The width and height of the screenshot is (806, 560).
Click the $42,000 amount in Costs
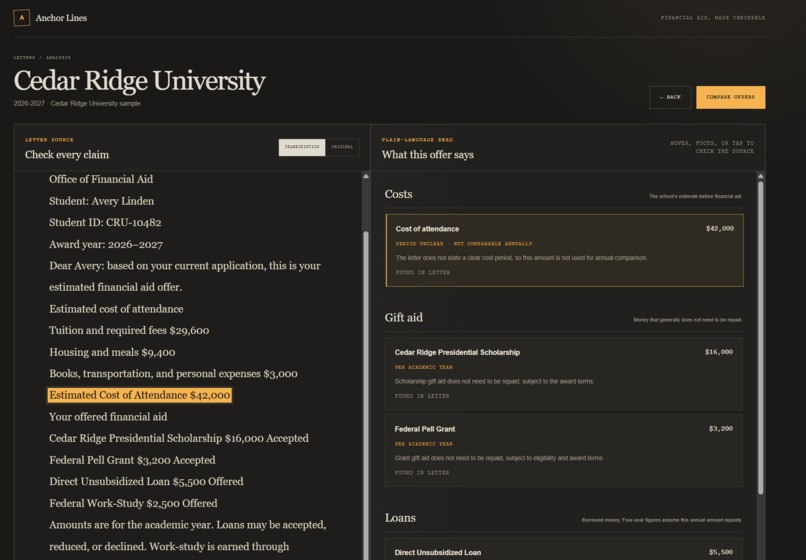click(720, 228)
